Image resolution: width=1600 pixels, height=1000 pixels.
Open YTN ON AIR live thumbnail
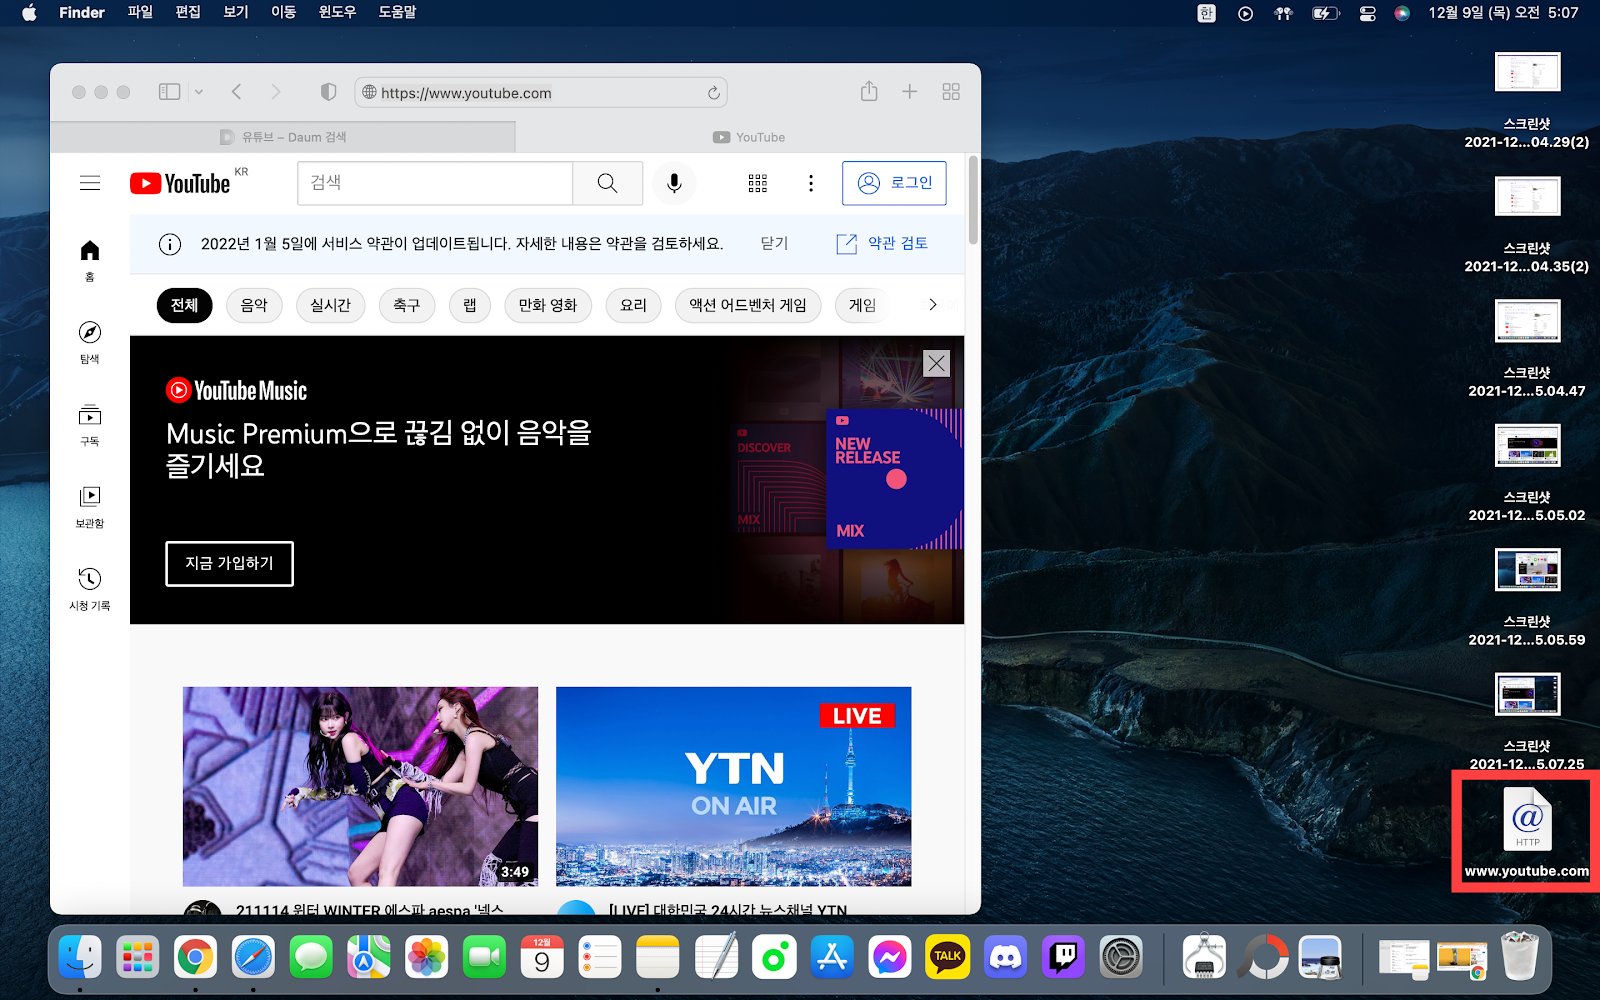point(734,787)
